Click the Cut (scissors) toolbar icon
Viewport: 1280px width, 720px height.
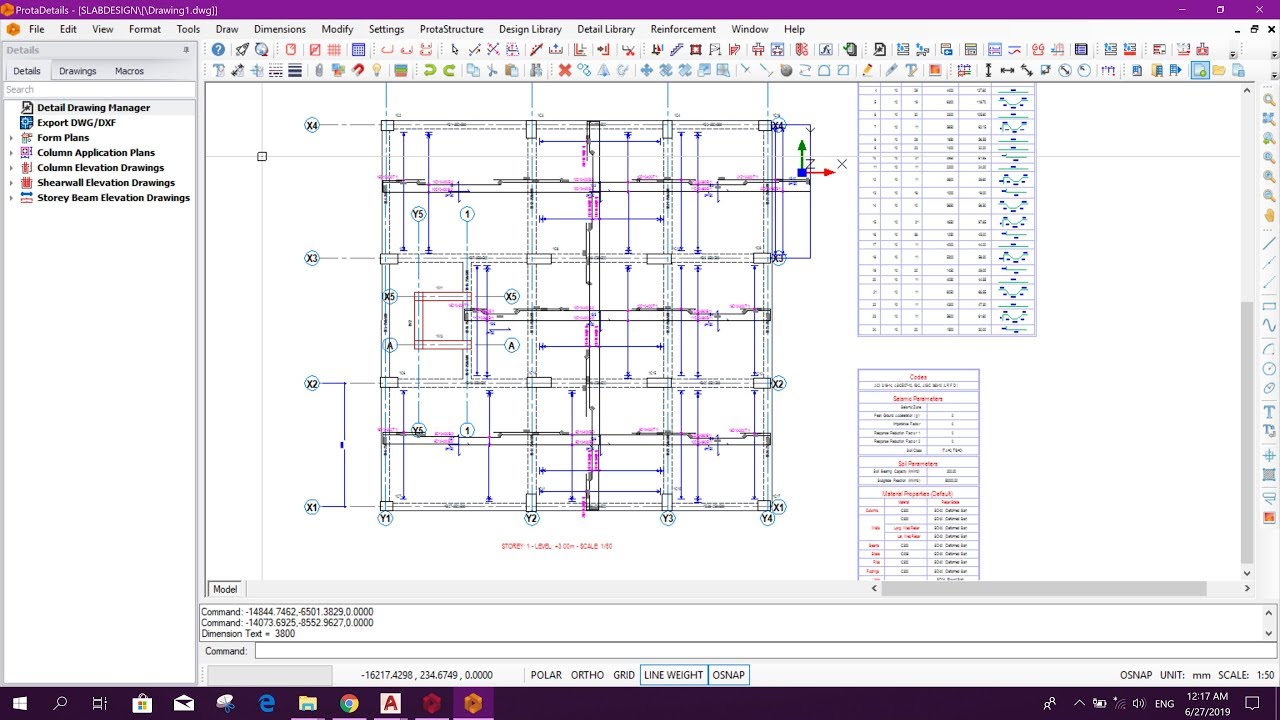point(491,70)
